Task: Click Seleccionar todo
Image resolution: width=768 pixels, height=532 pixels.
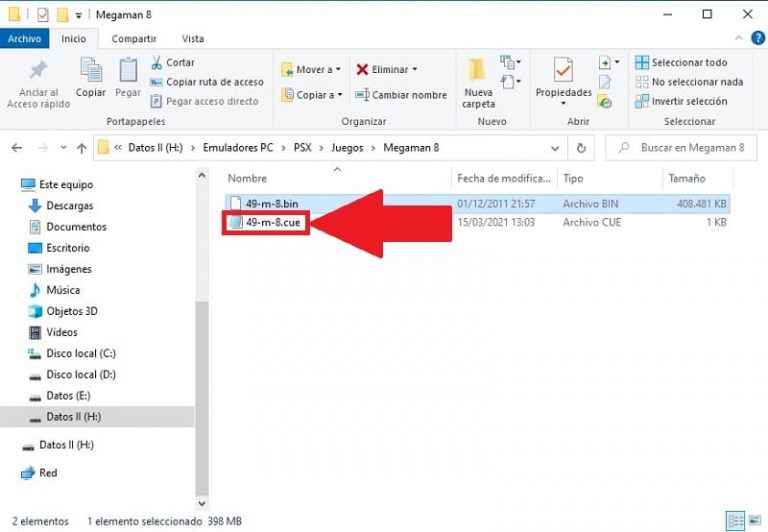Action: click(681, 62)
